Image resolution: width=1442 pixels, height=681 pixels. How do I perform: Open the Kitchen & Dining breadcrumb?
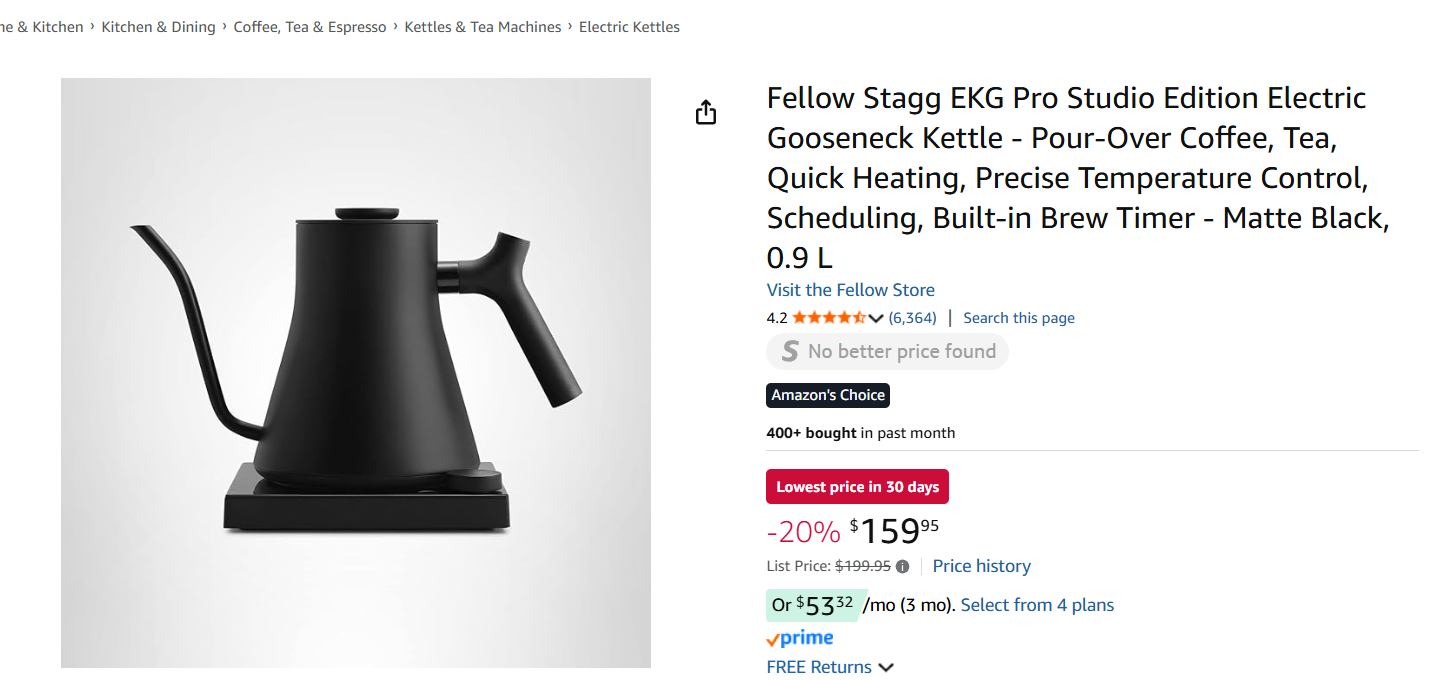(x=158, y=27)
